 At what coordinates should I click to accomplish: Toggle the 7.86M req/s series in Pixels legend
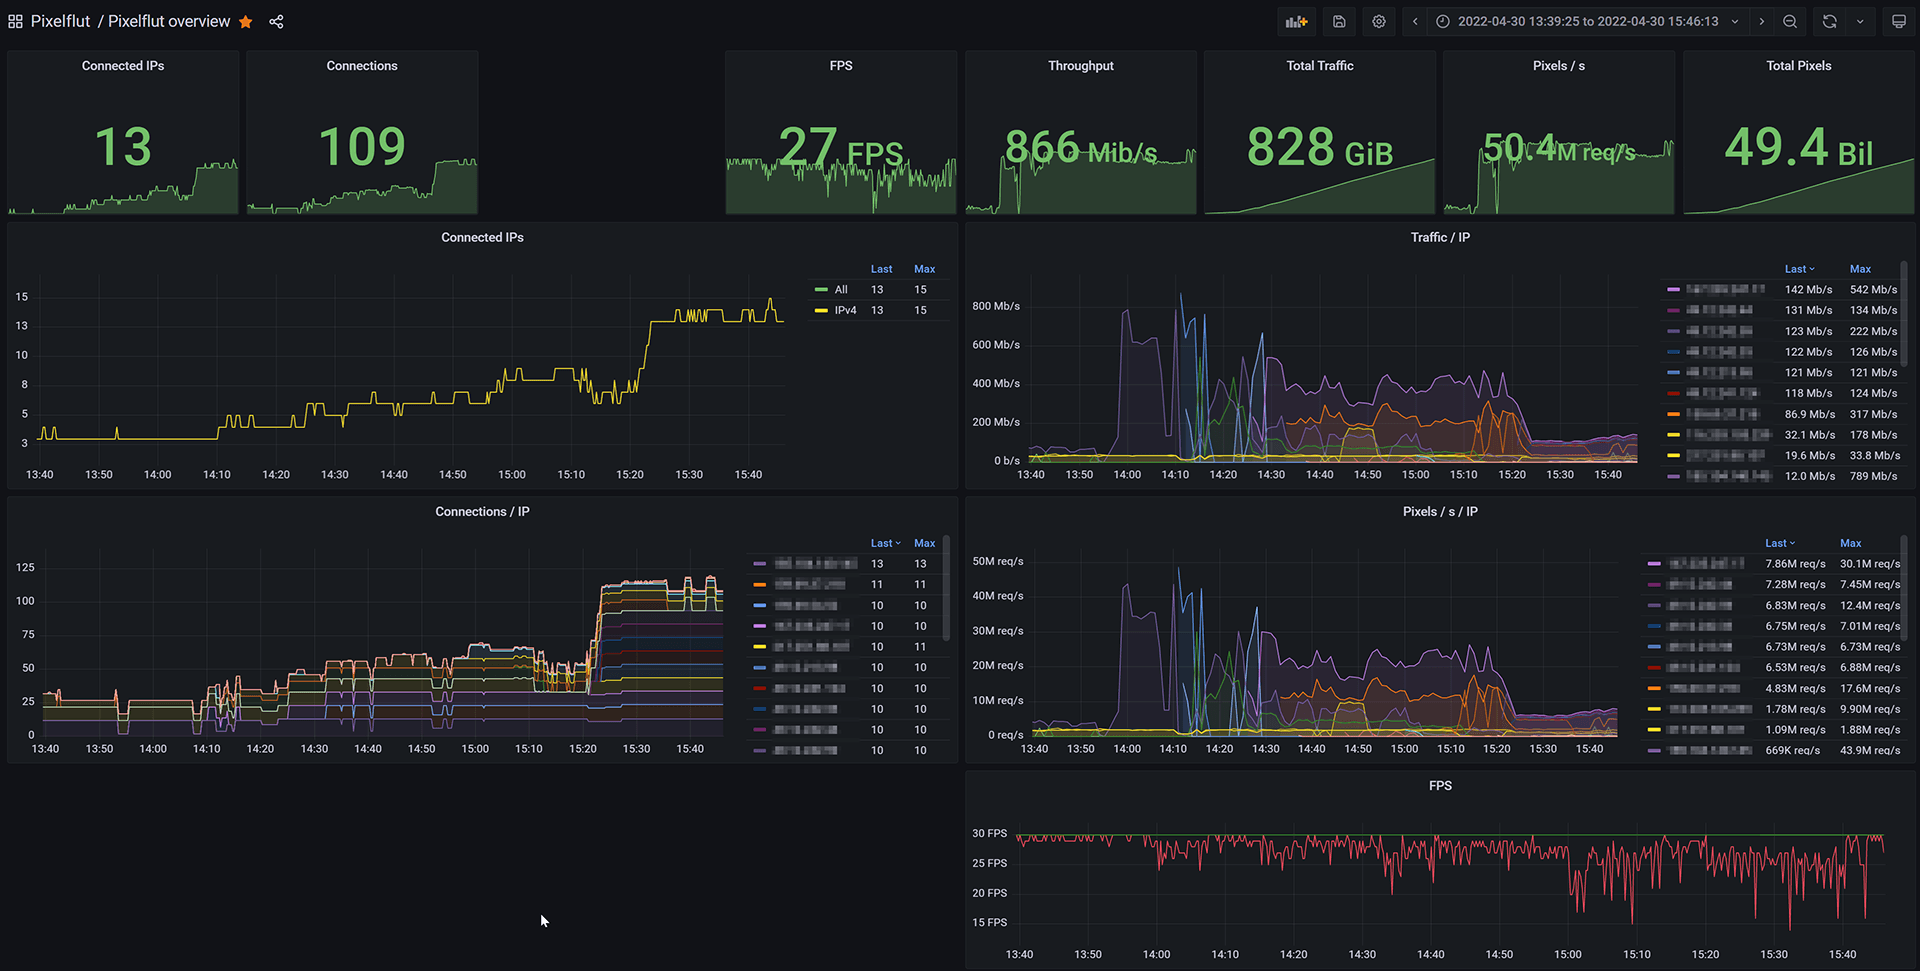(x=1706, y=564)
